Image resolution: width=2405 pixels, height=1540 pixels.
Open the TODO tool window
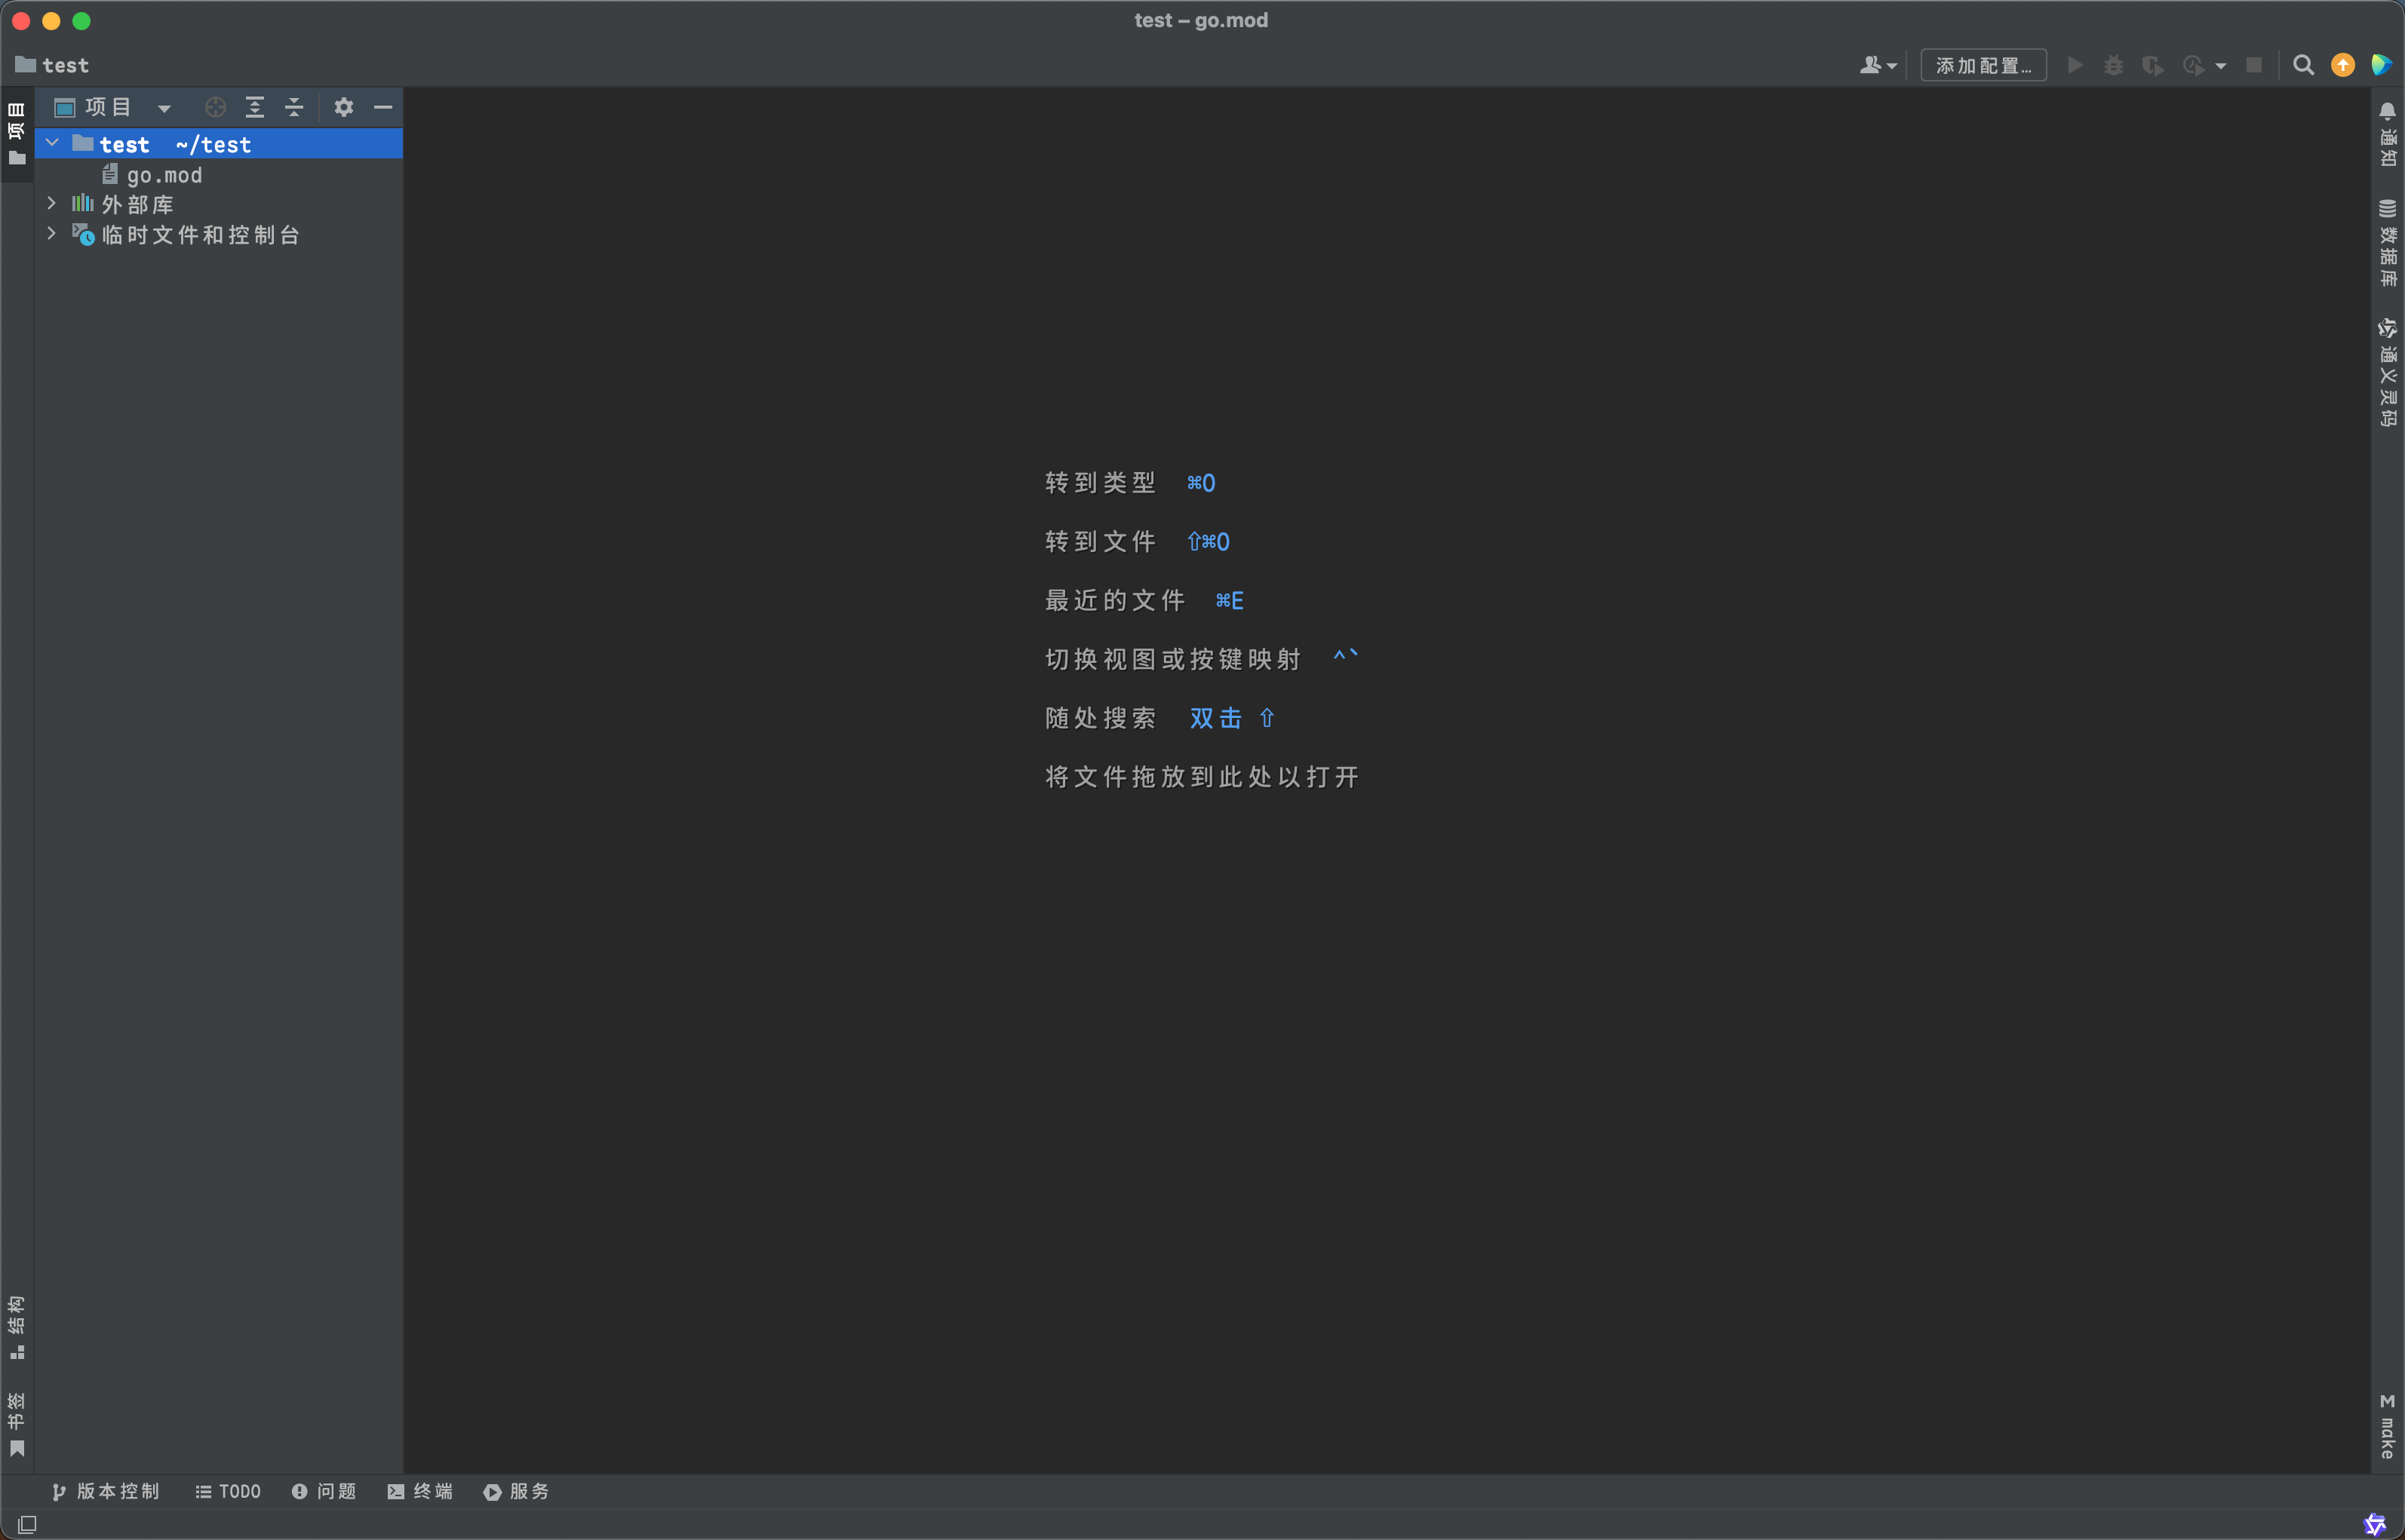coord(228,1491)
